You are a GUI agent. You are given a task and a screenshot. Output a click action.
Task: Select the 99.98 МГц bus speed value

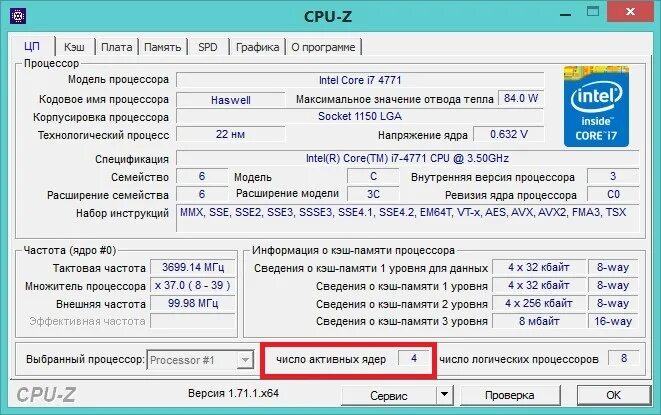tap(193, 303)
